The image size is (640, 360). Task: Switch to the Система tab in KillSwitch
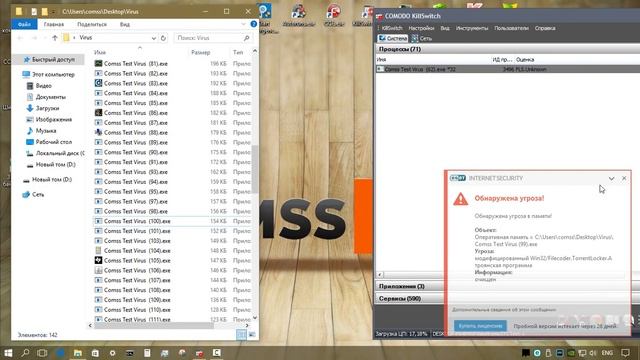(393, 38)
